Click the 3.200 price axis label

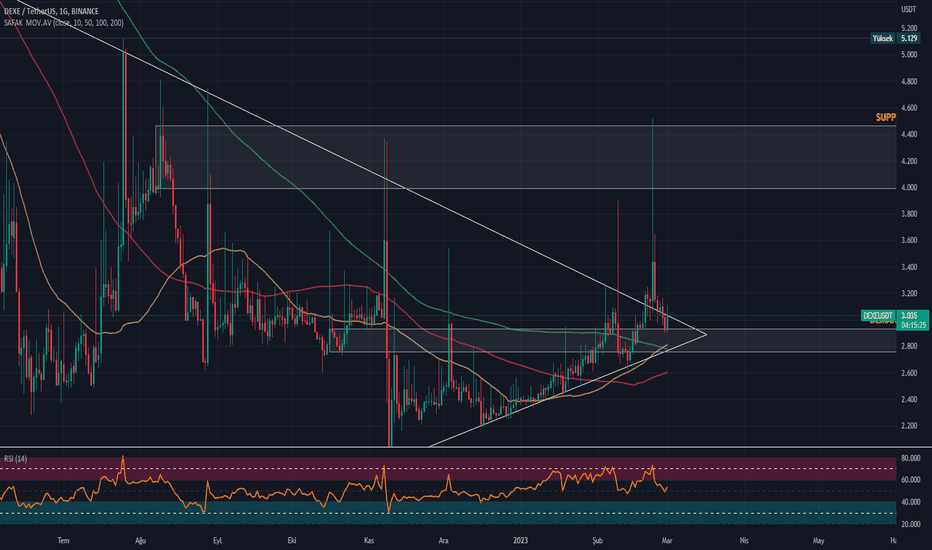pos(909,293)
